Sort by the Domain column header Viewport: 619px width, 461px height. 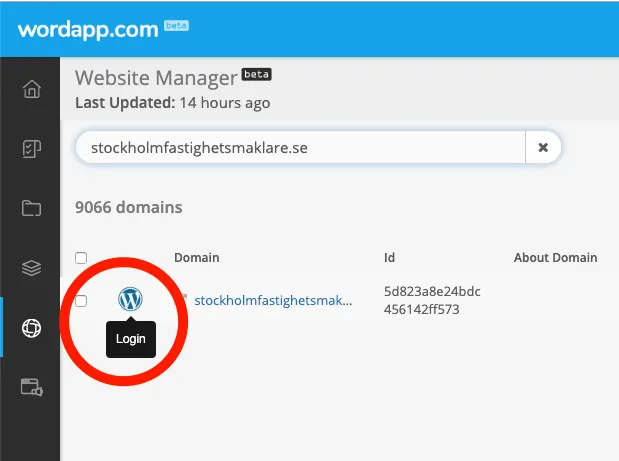197,257
